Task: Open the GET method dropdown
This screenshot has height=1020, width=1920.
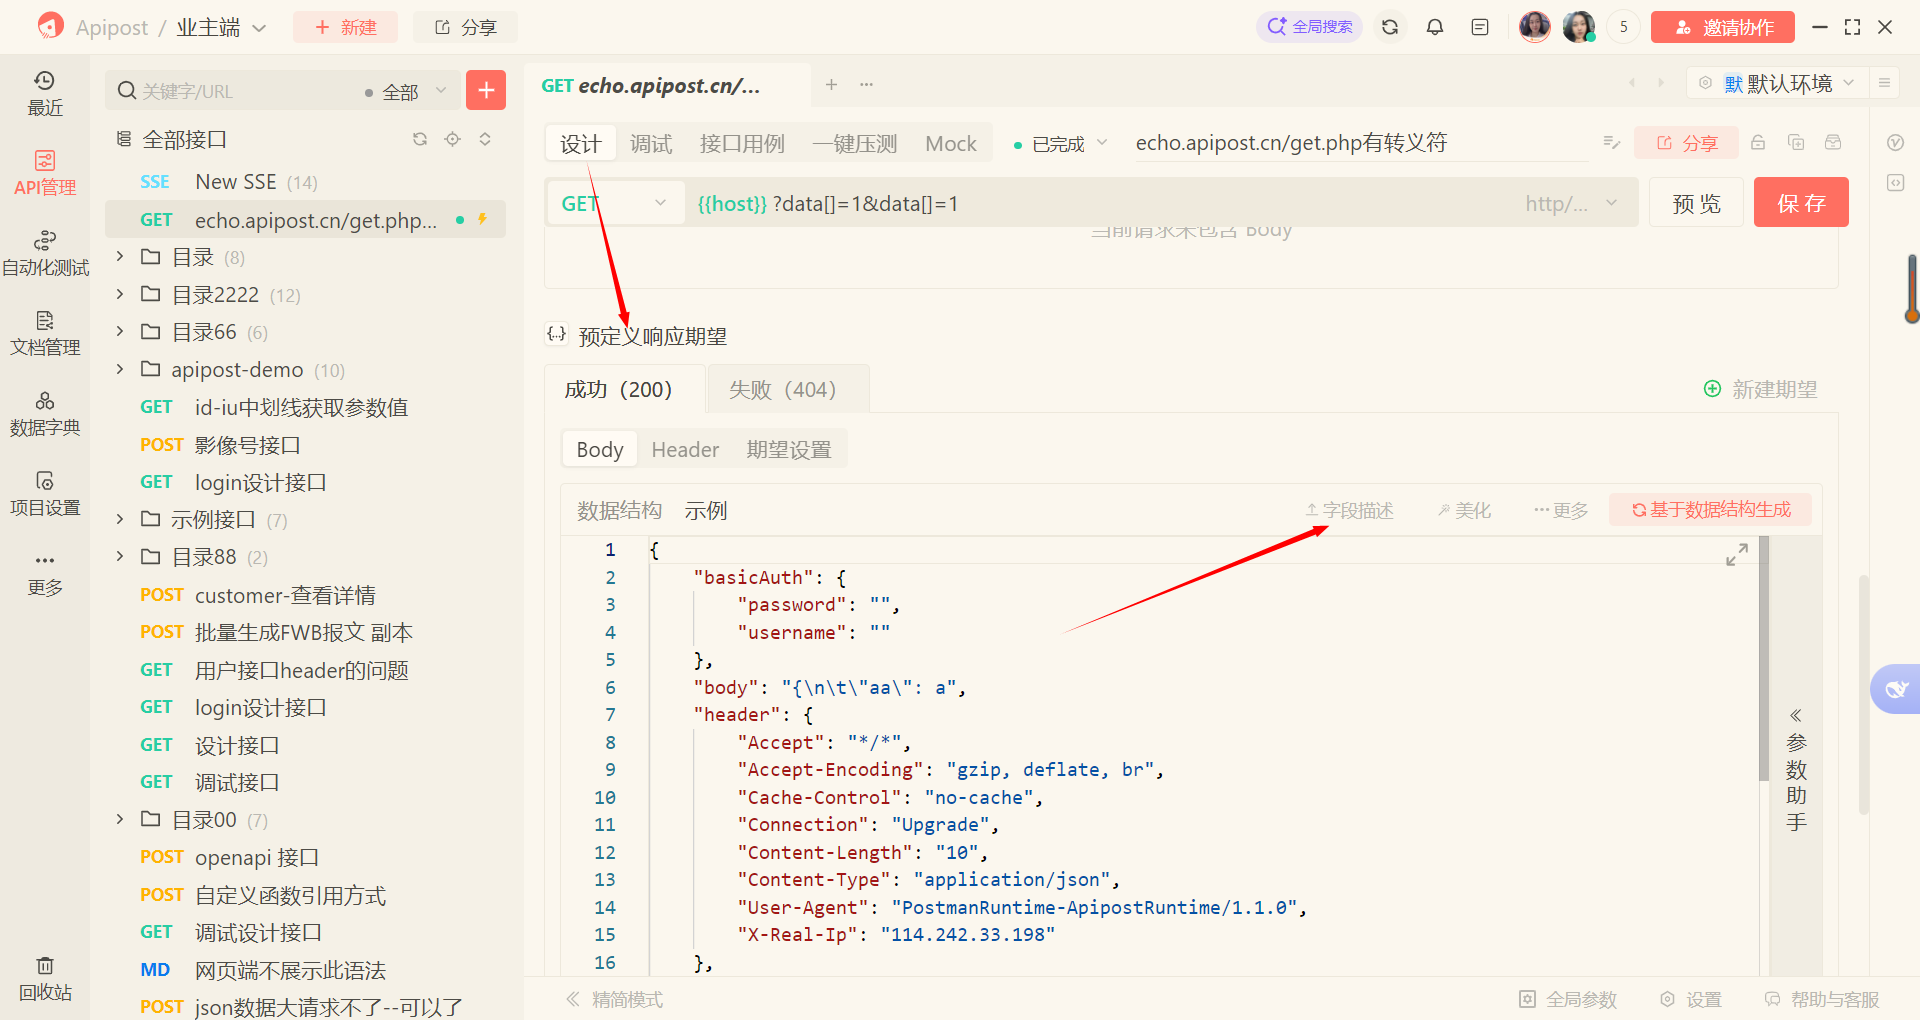Action: (x=615, y=203)
